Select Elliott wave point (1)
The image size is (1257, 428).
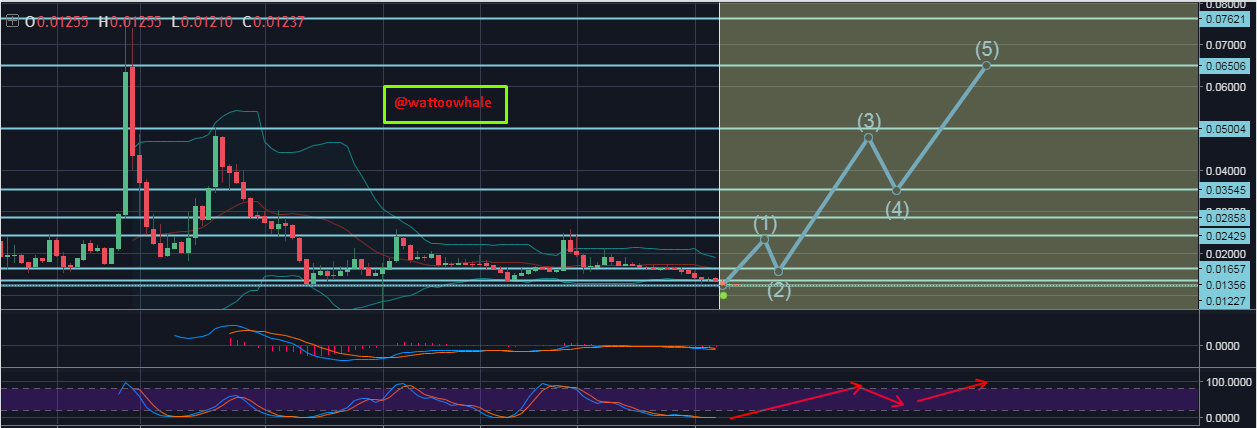point(765,238)
